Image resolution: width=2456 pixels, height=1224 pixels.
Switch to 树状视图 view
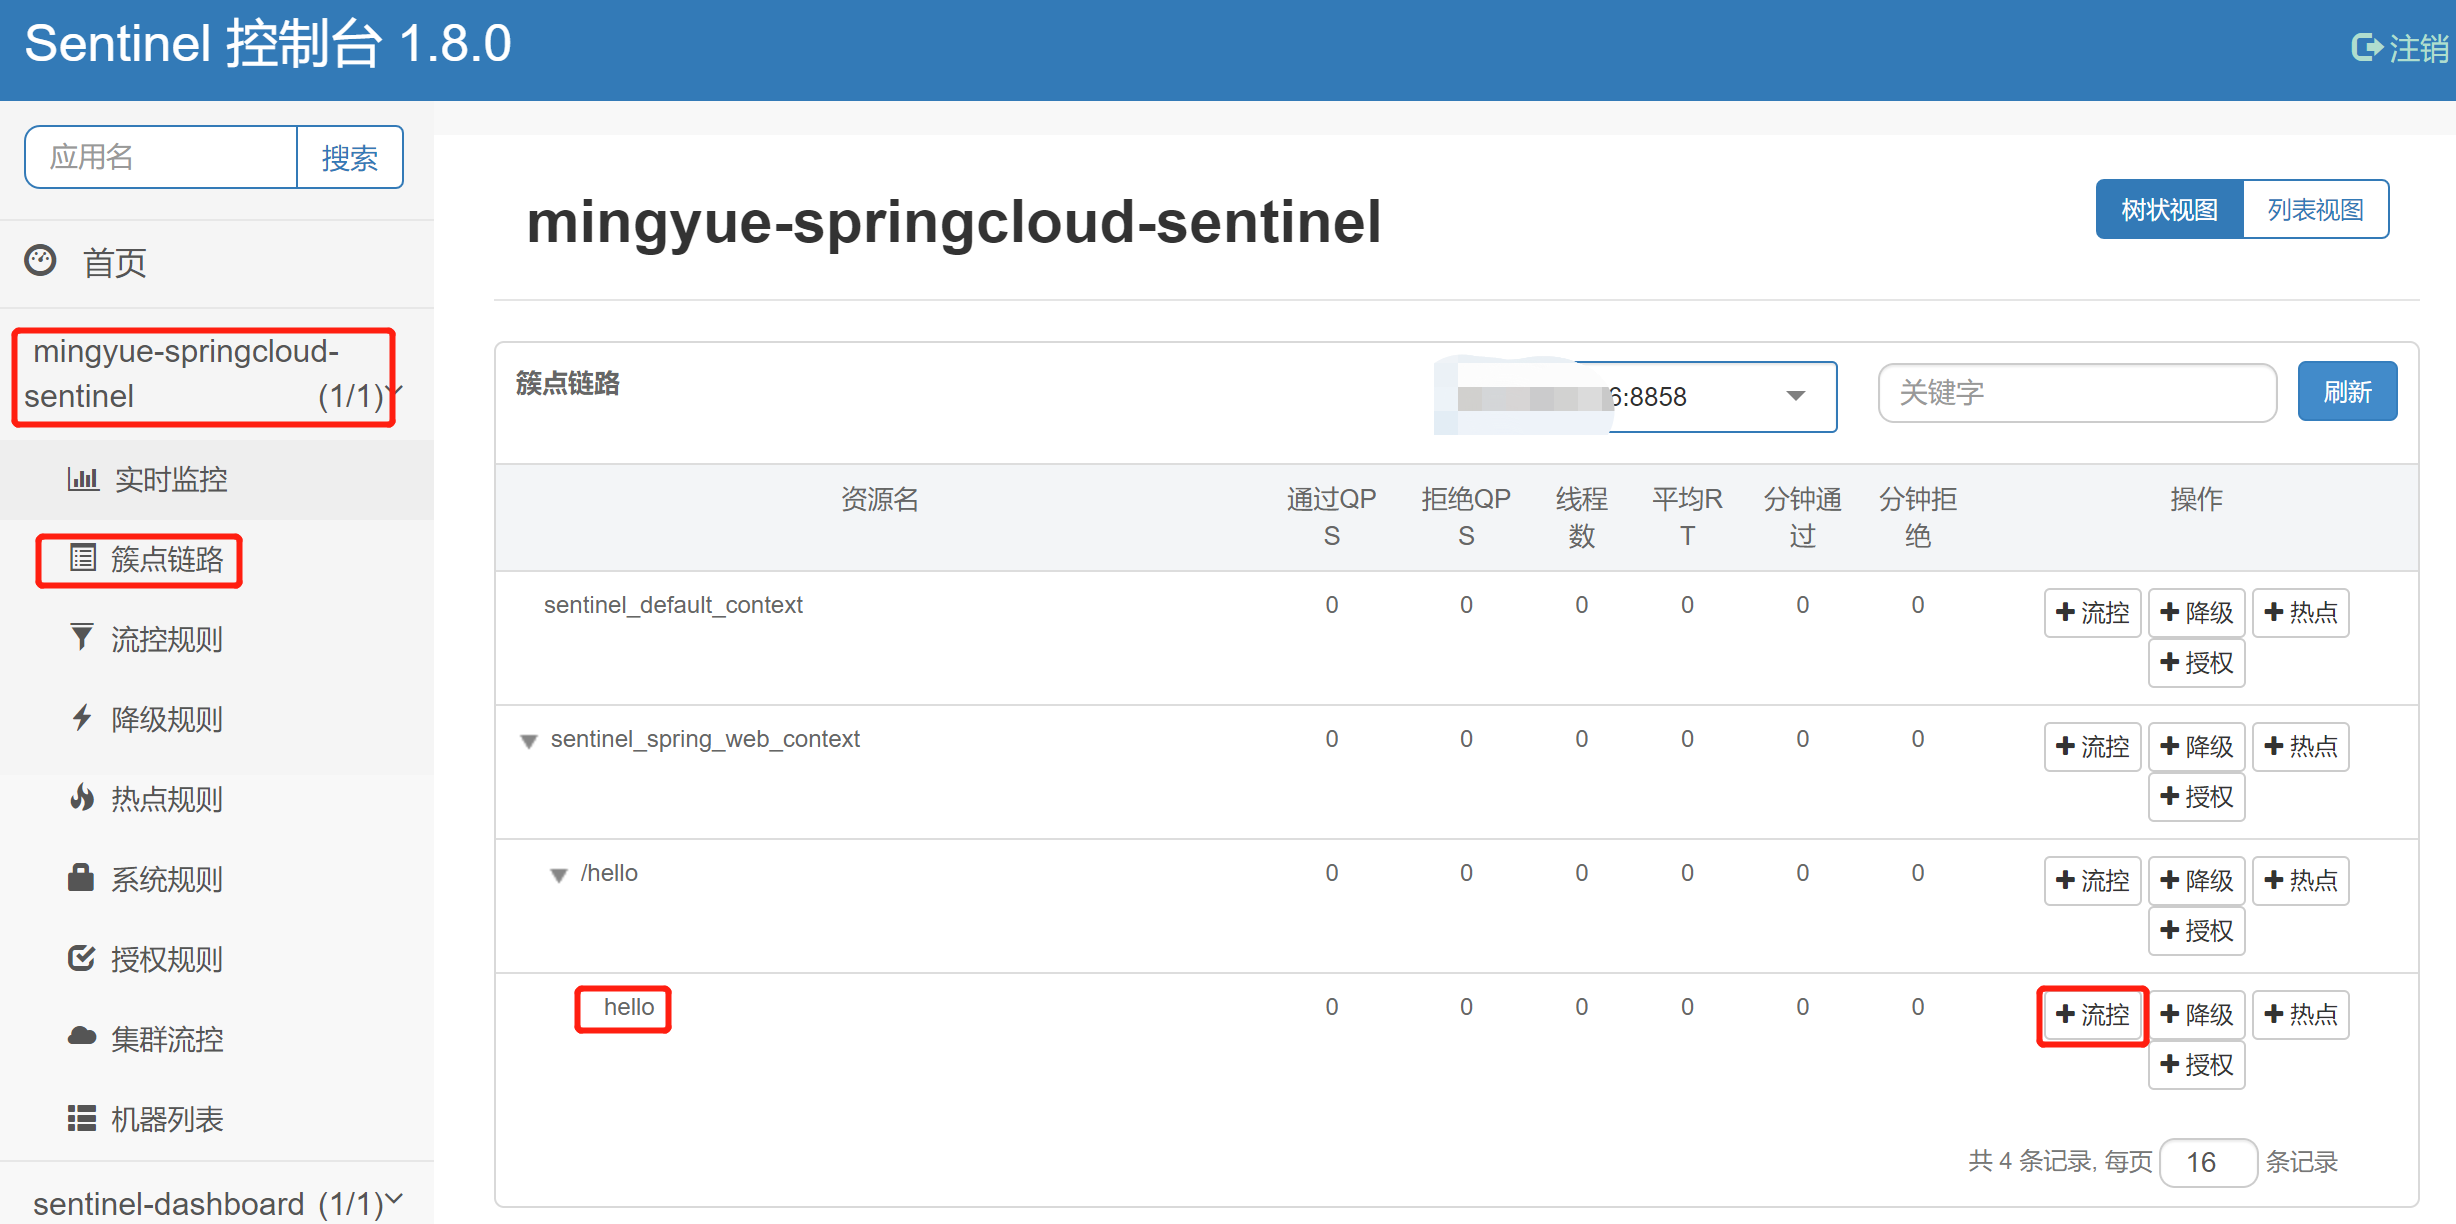pos(2170,209)
